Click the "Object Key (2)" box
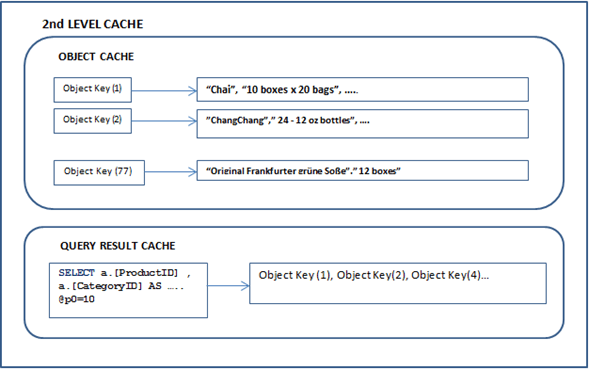This screenshot has height=370, width=589. (92, 121)
